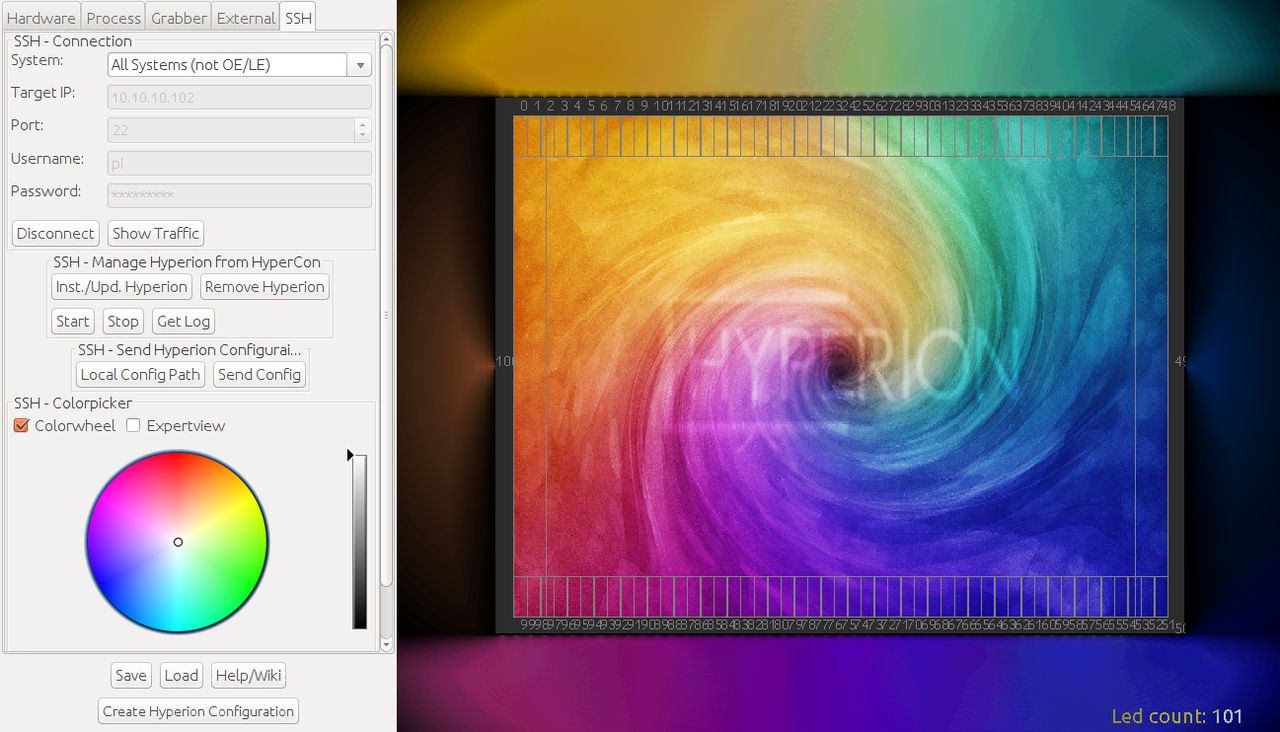Switch to the Hardware tab
Screen dimensions: 1280x732
[x=41, y=17]
